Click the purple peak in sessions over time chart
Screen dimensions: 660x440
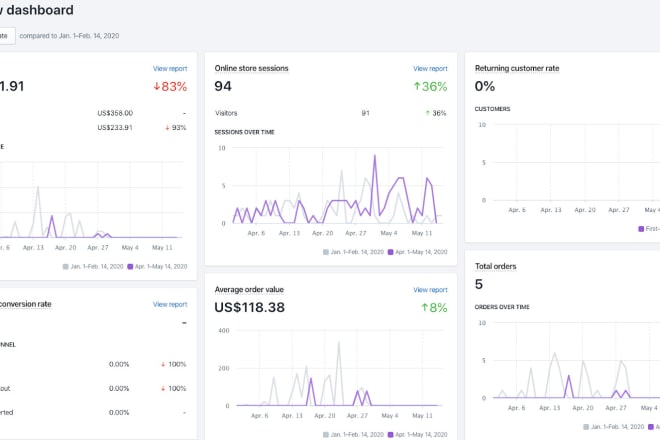[375, 157]
